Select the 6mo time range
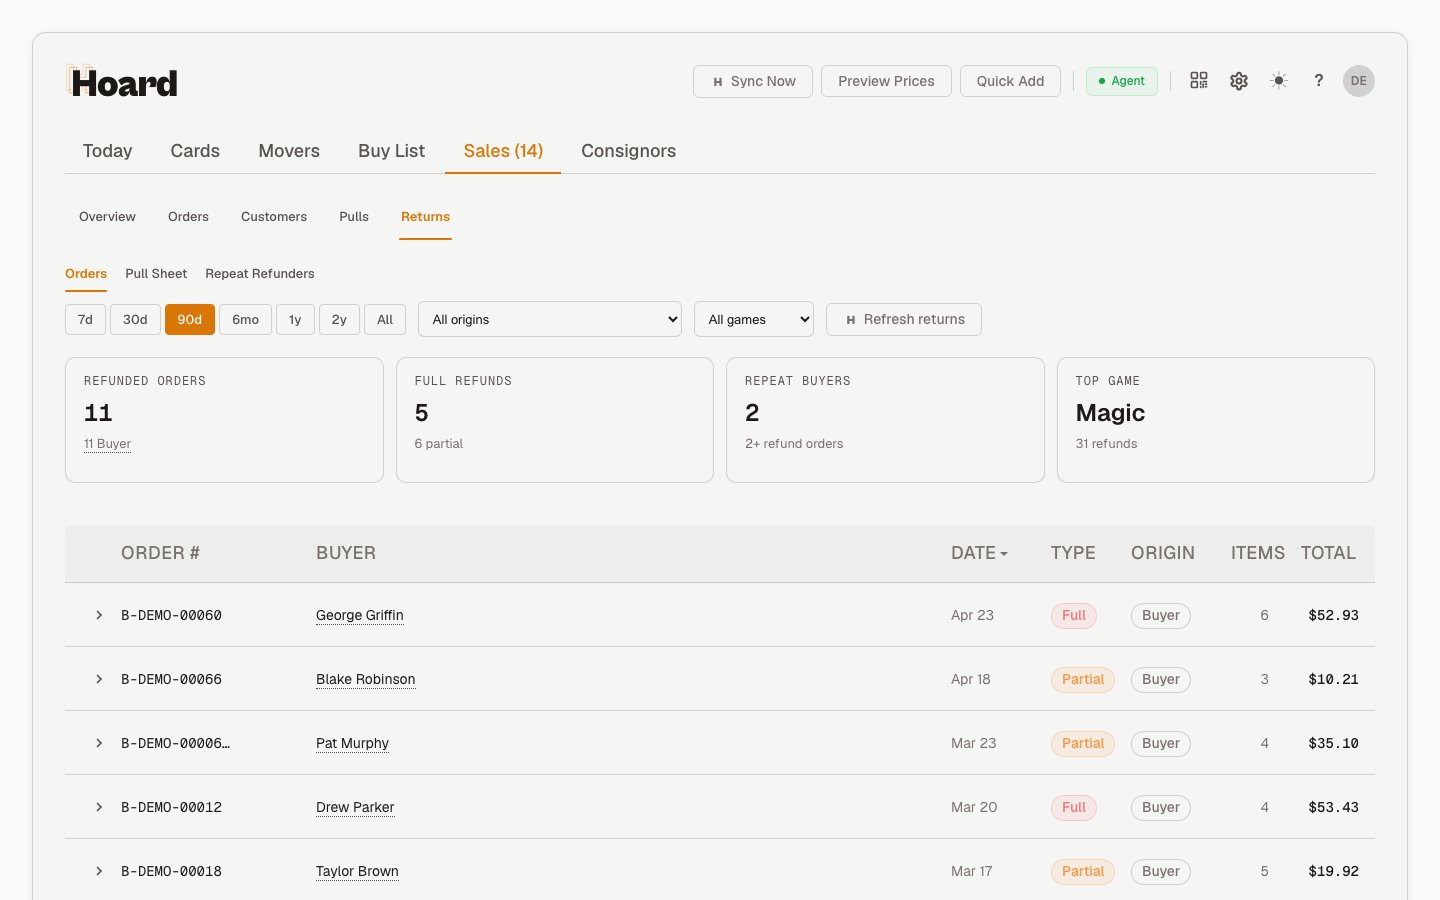Viewport: 1440px width, 900px height. tap(245, 319)
